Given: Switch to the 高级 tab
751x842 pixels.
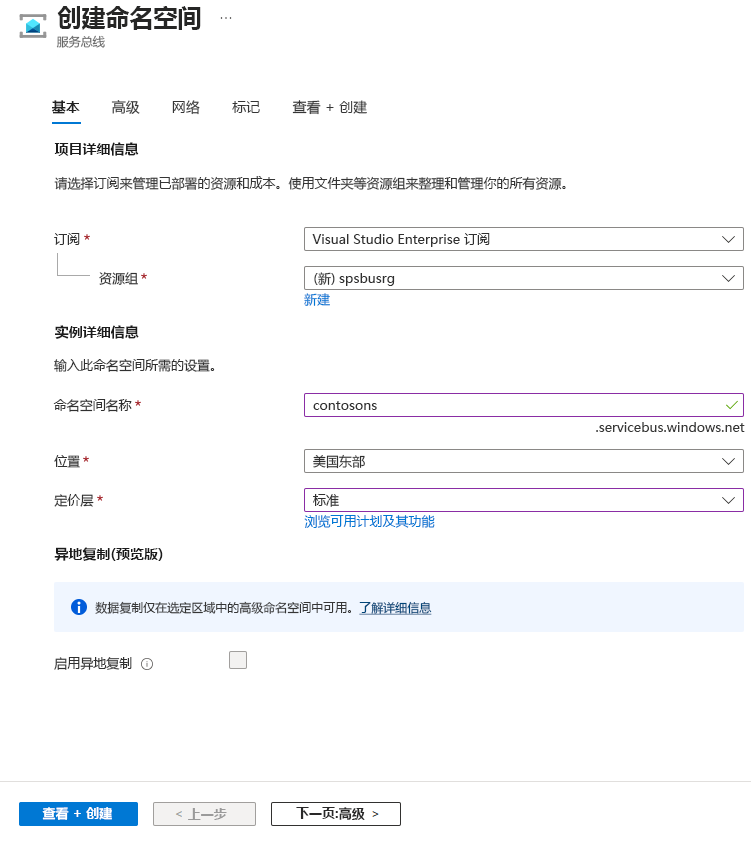Looking at the screenshot, I should [126, 107].
